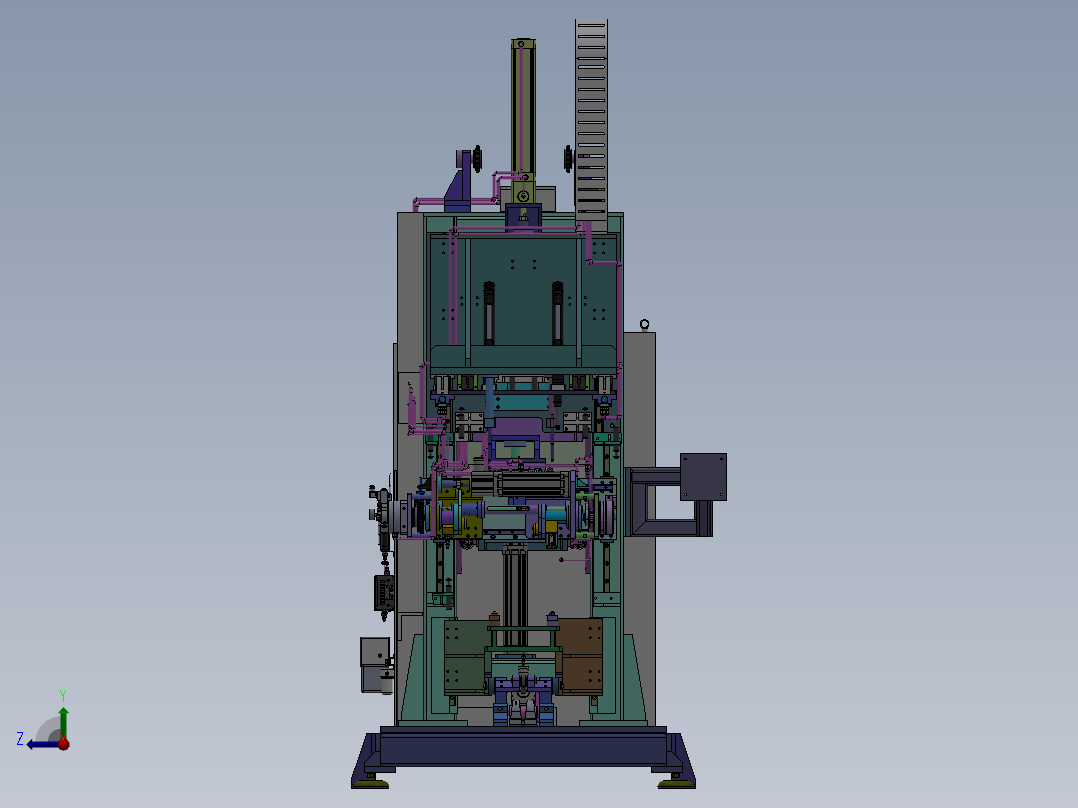The image size is (1078, 808).
Task: Click the blue Z axis arrow of the triad
Action: 41,744
